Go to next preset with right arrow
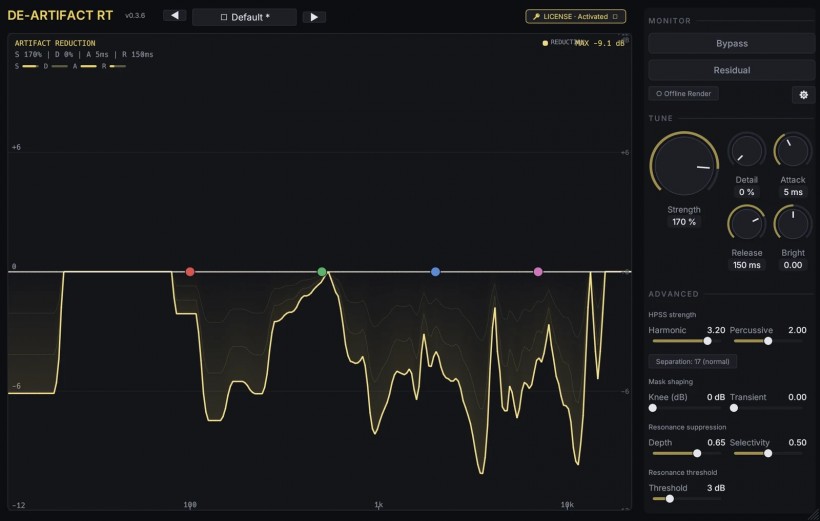The height and width of the screenshot is (521, 820). (x=314, y=17)
